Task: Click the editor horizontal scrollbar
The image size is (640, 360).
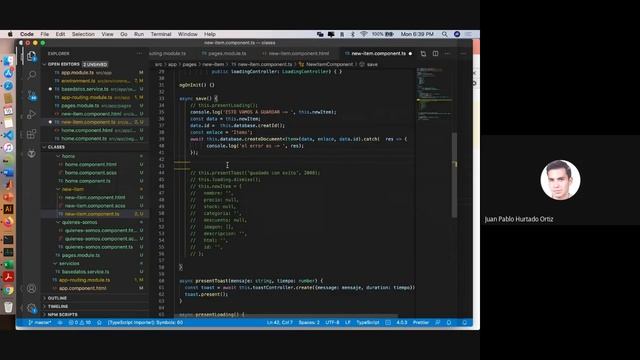Action: (286, 316)
